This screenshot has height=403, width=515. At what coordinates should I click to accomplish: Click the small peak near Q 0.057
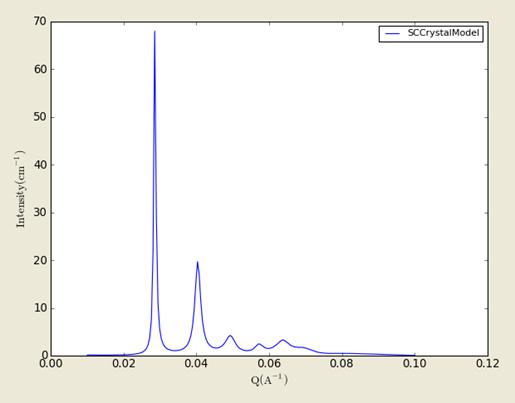(x=259, y=344)
